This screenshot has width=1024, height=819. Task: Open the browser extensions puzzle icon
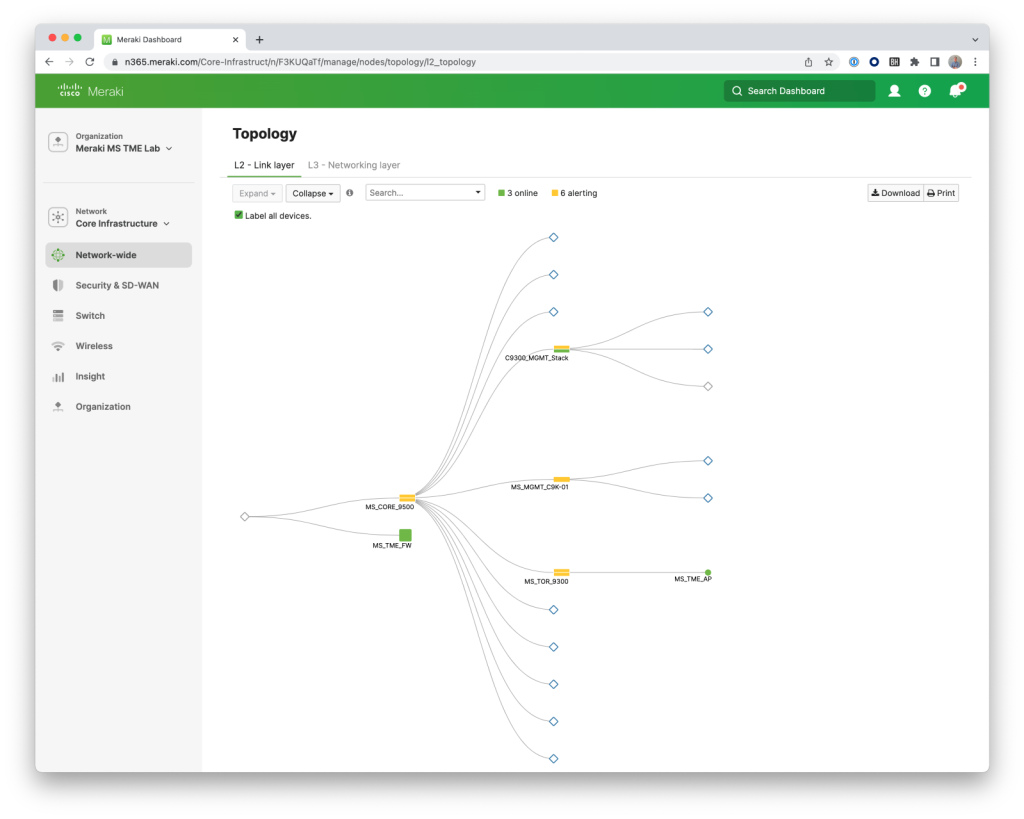914,62
